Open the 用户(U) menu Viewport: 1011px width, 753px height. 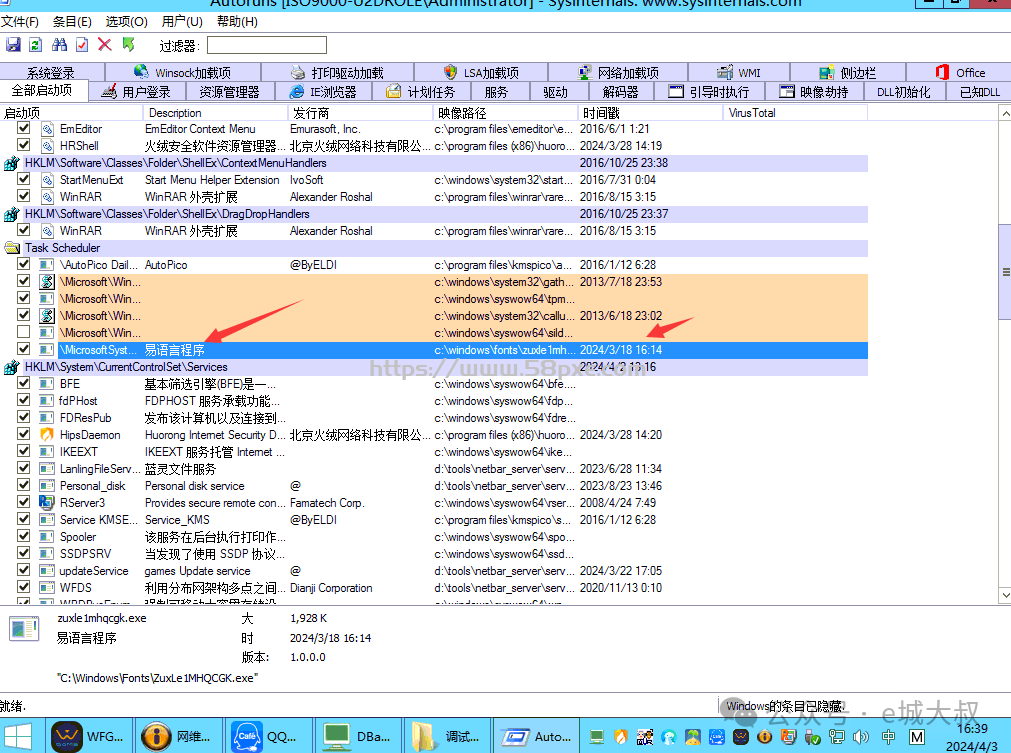coord(182,21)
